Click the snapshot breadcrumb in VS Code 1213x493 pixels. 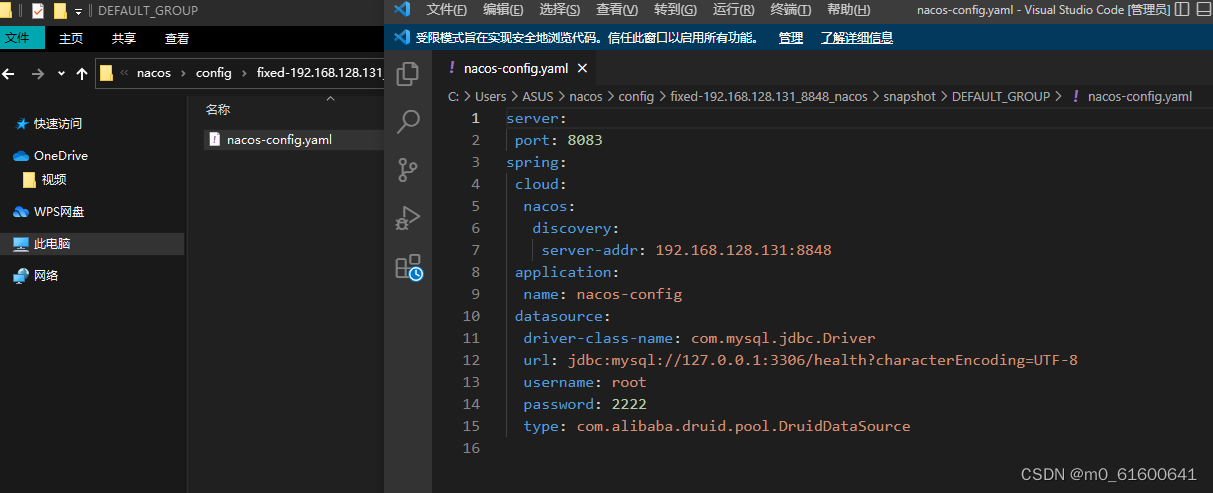click(909, 97)
